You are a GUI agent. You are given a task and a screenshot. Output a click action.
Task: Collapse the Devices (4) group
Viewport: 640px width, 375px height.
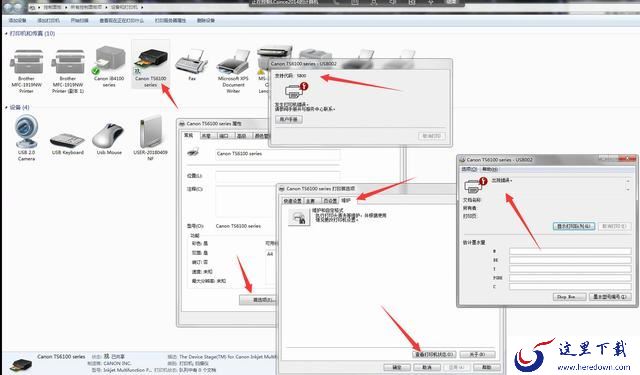click(x=6, y=107)
